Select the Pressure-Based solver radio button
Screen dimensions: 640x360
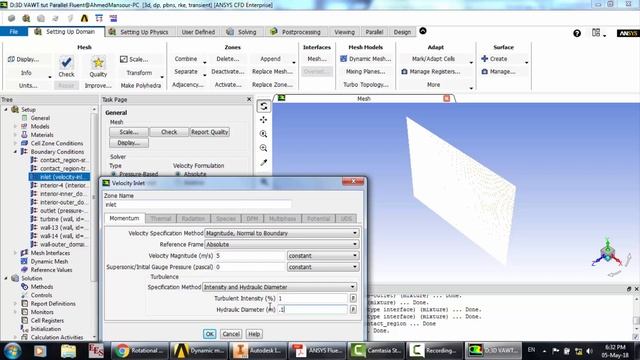tap(114, 174)
